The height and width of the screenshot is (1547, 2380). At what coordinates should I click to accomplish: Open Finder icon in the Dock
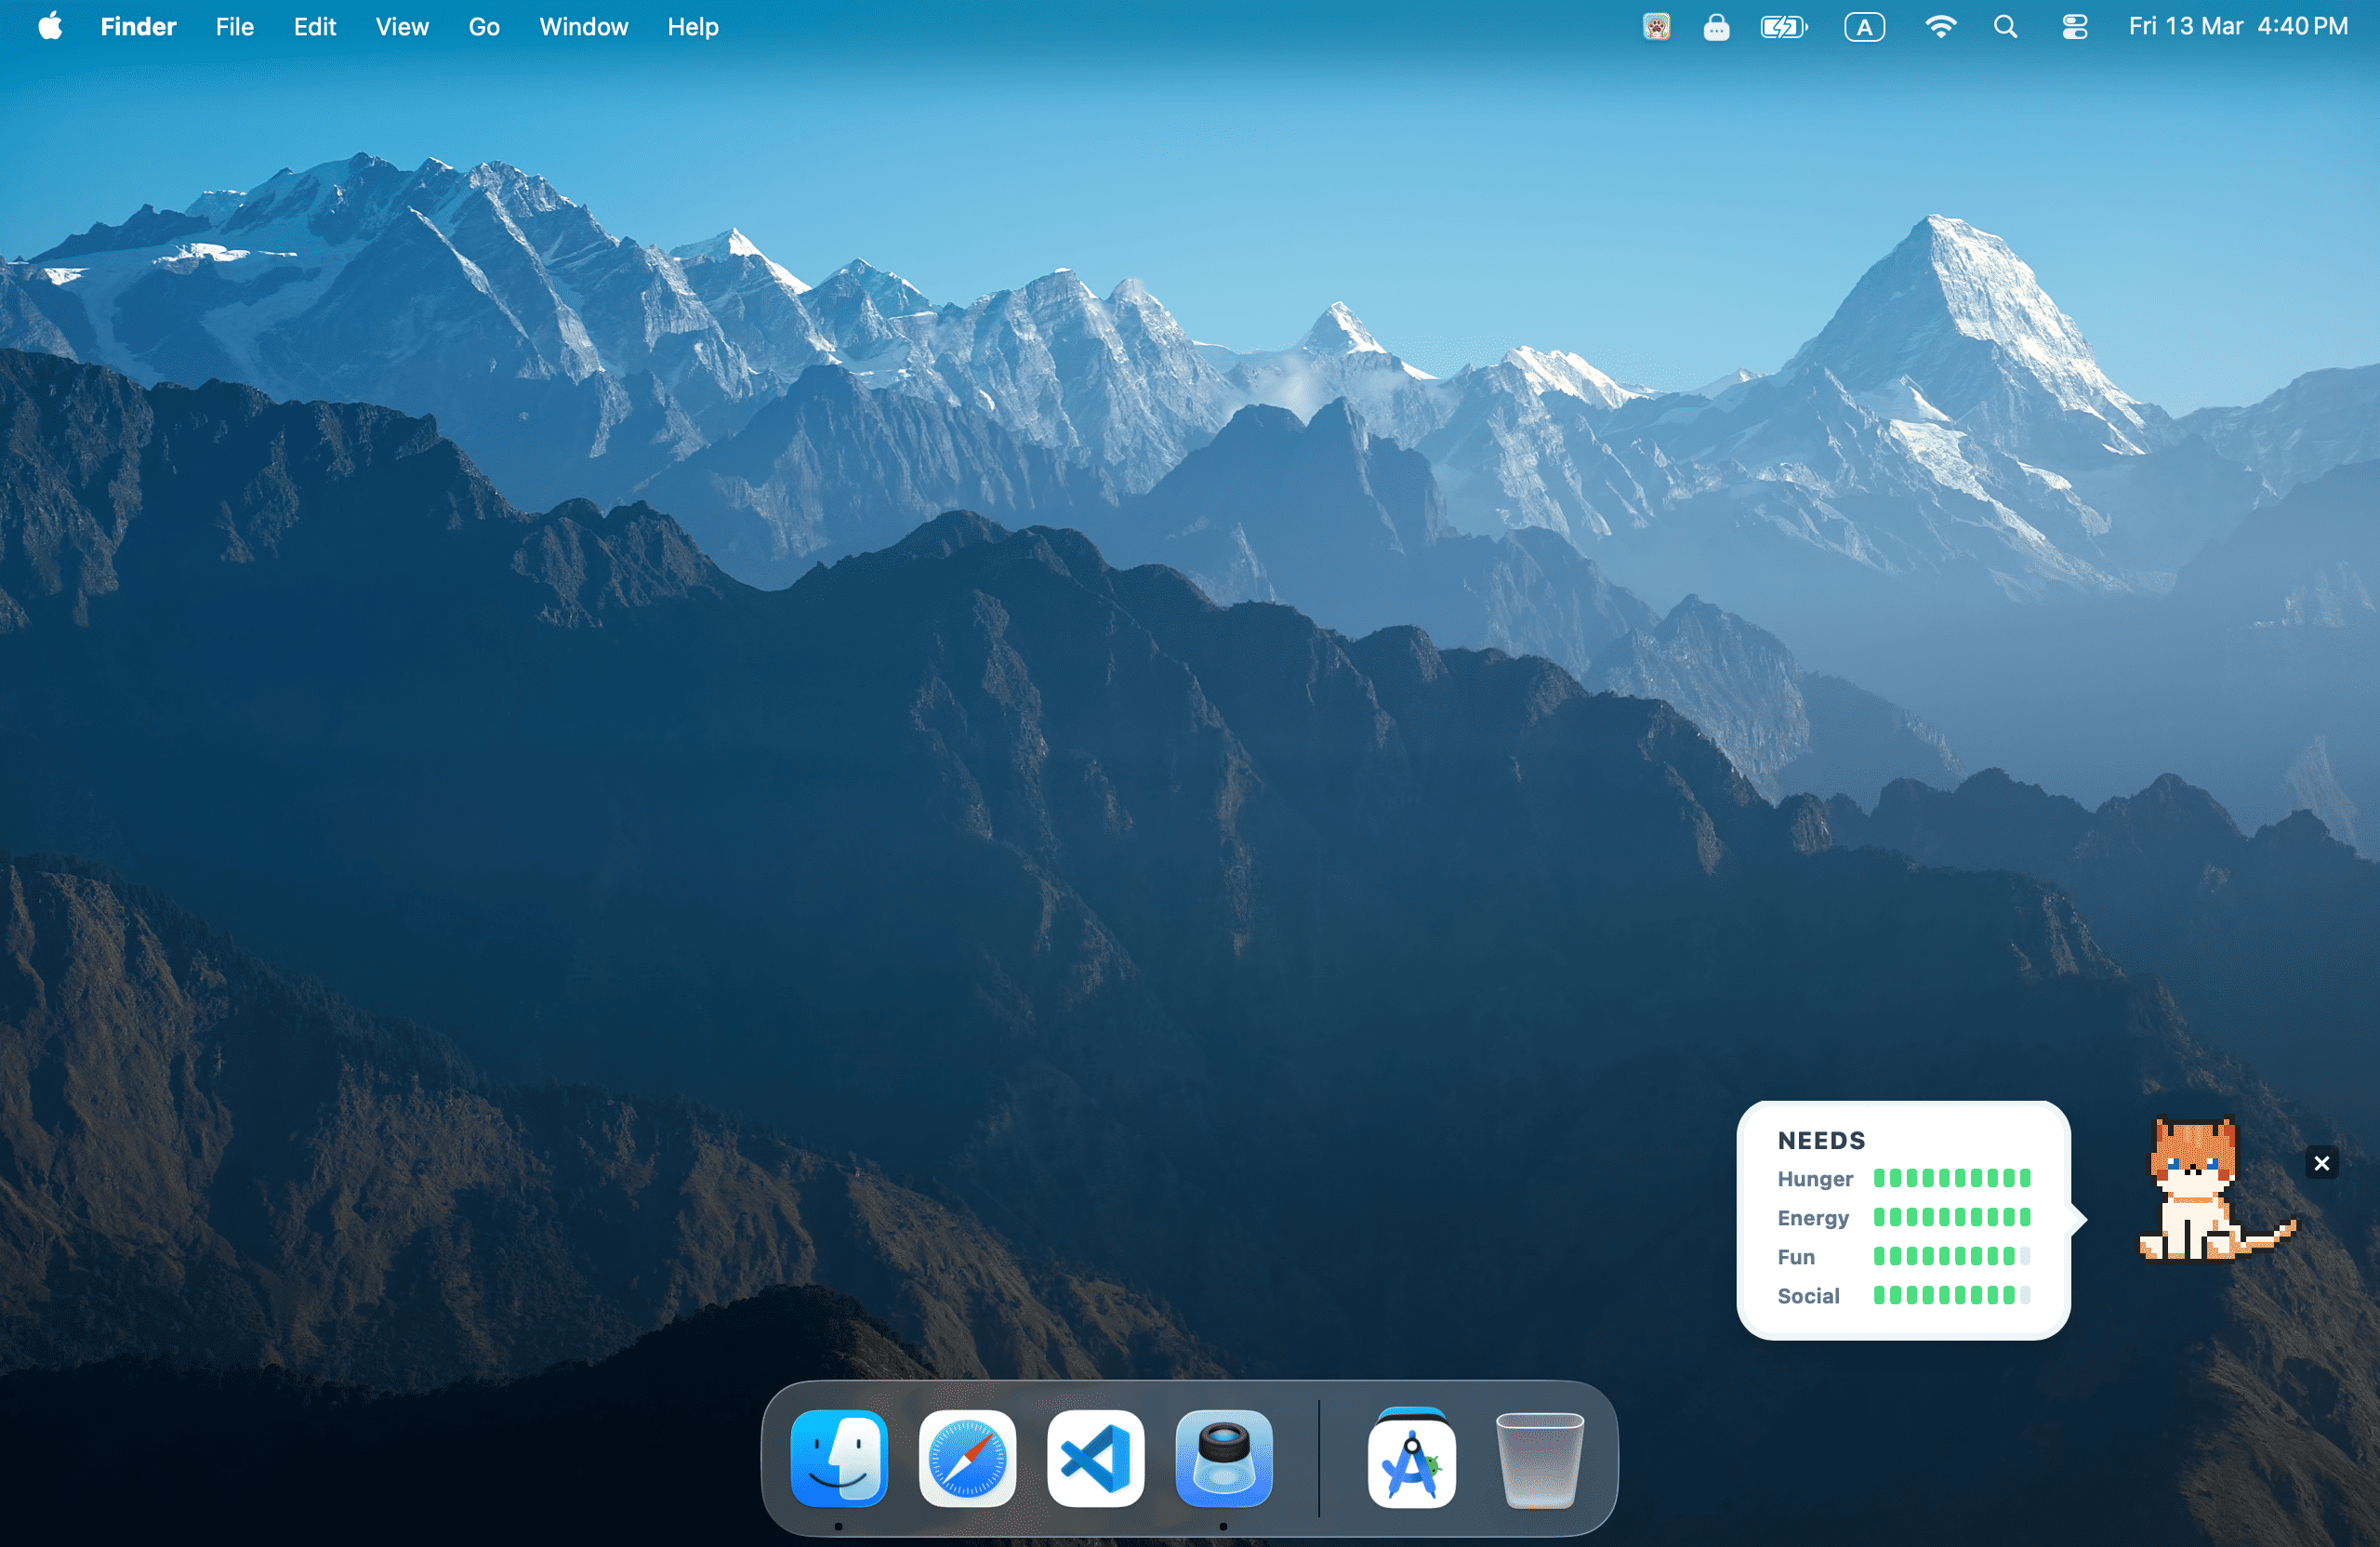click(x=839, y=1457)
